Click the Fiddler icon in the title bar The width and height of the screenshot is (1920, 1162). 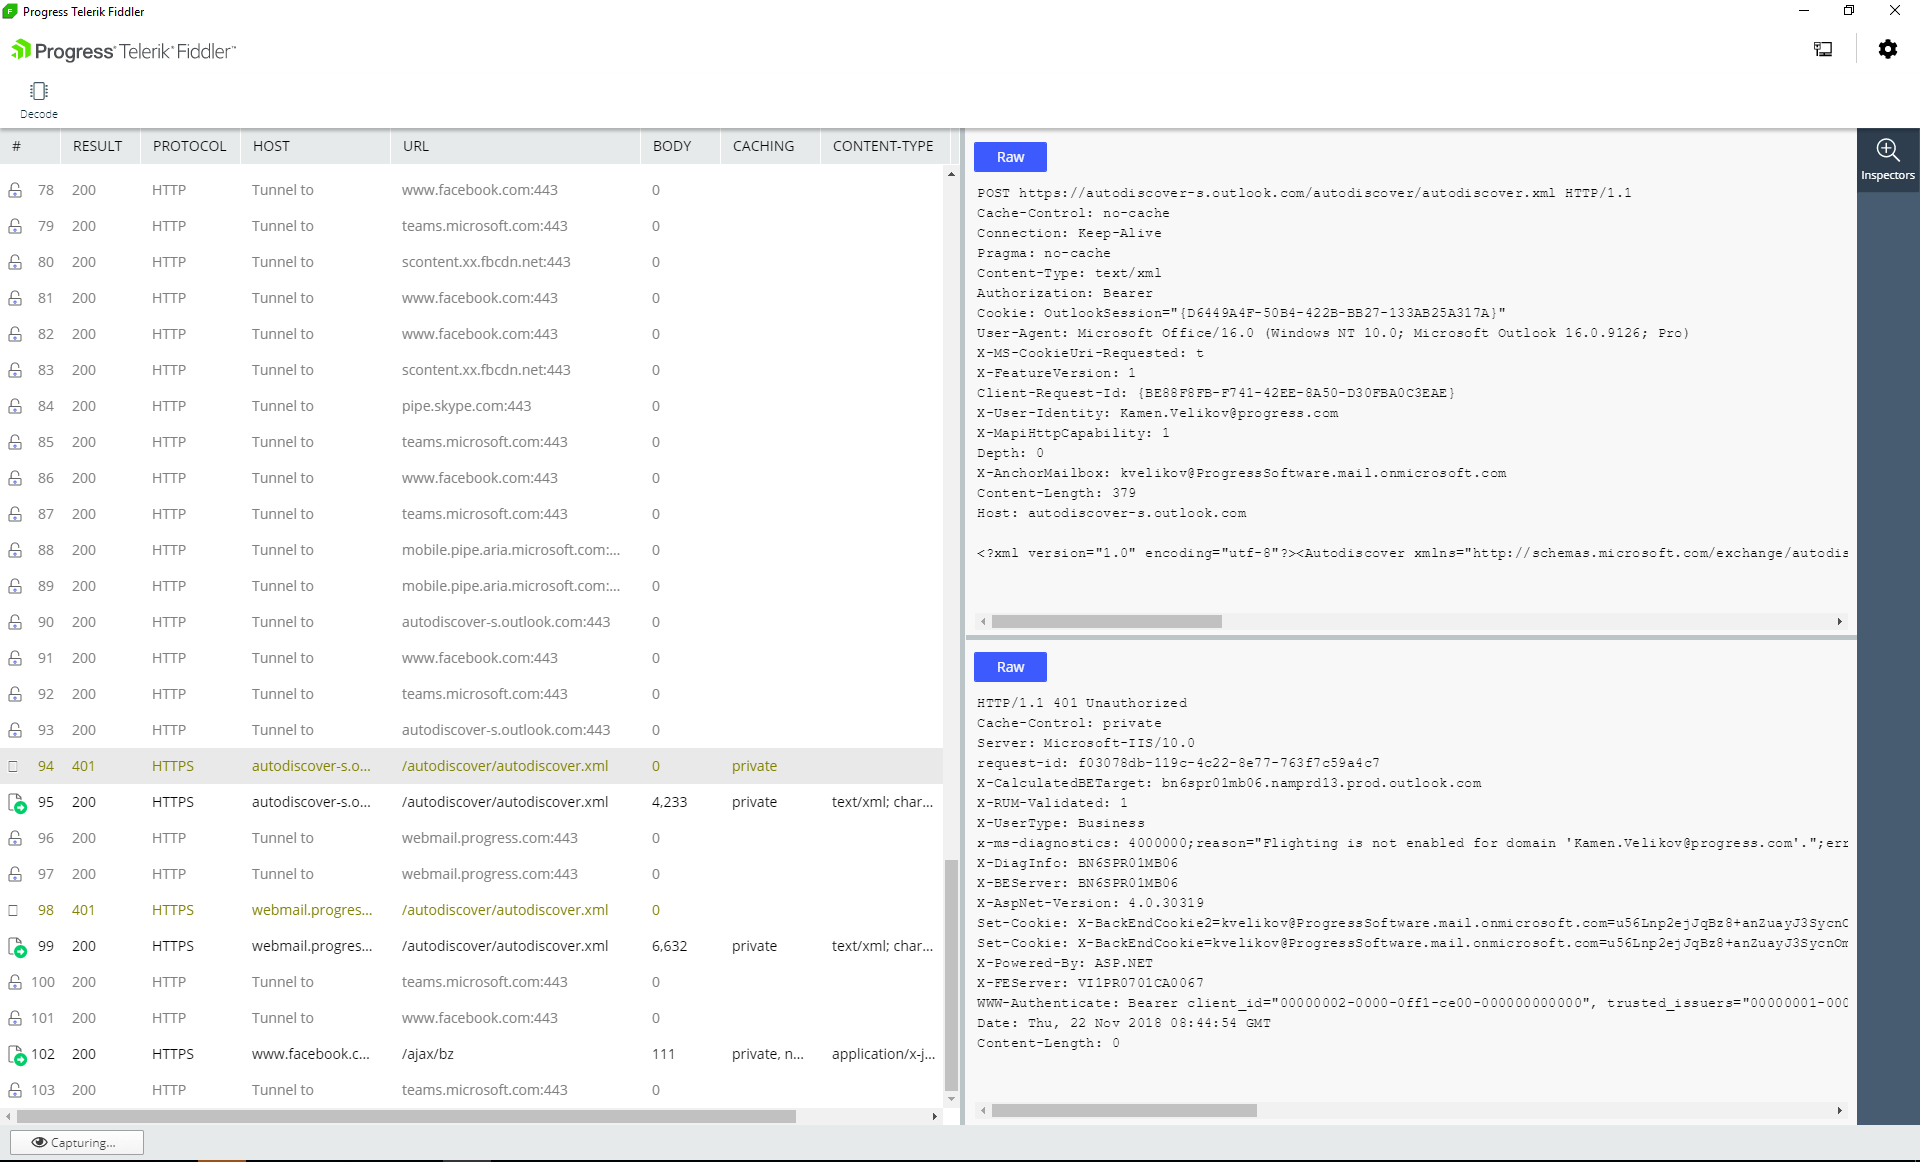(x=10, y=11)
